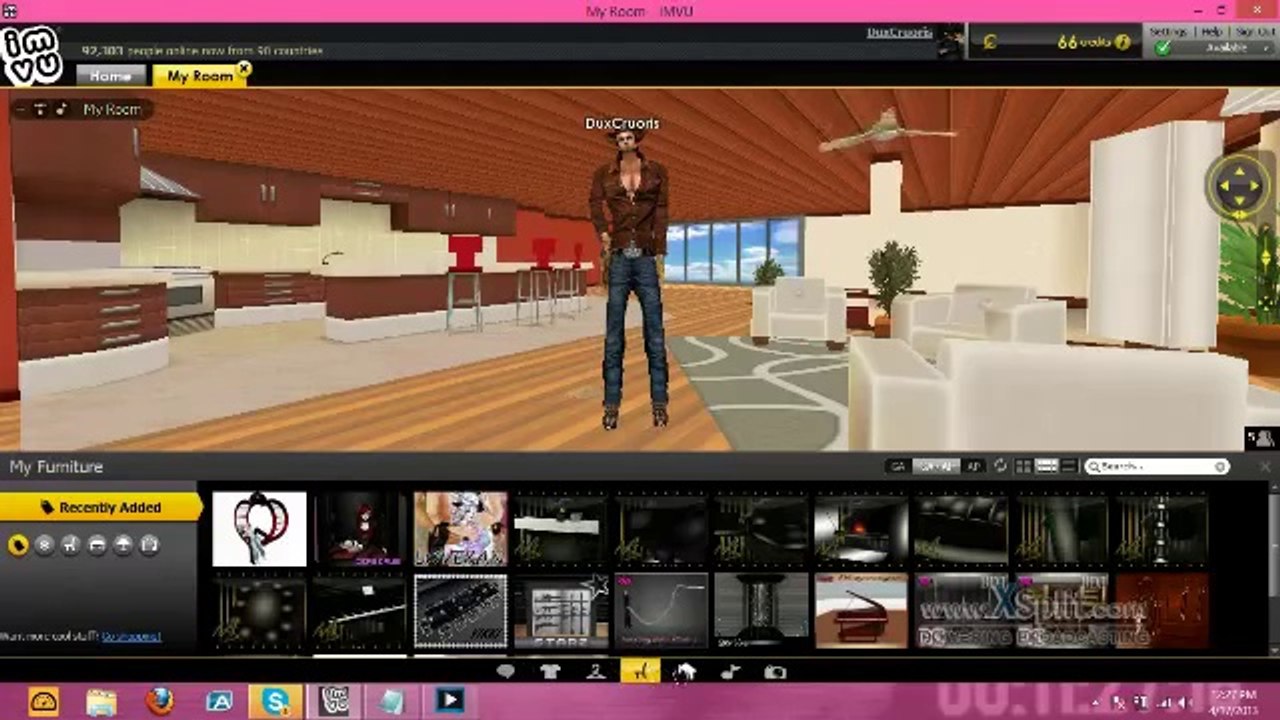The width and height of the screenshot is (1280, 720).
Task: Open the camera snapshot tool
Action: coord(775,672)
